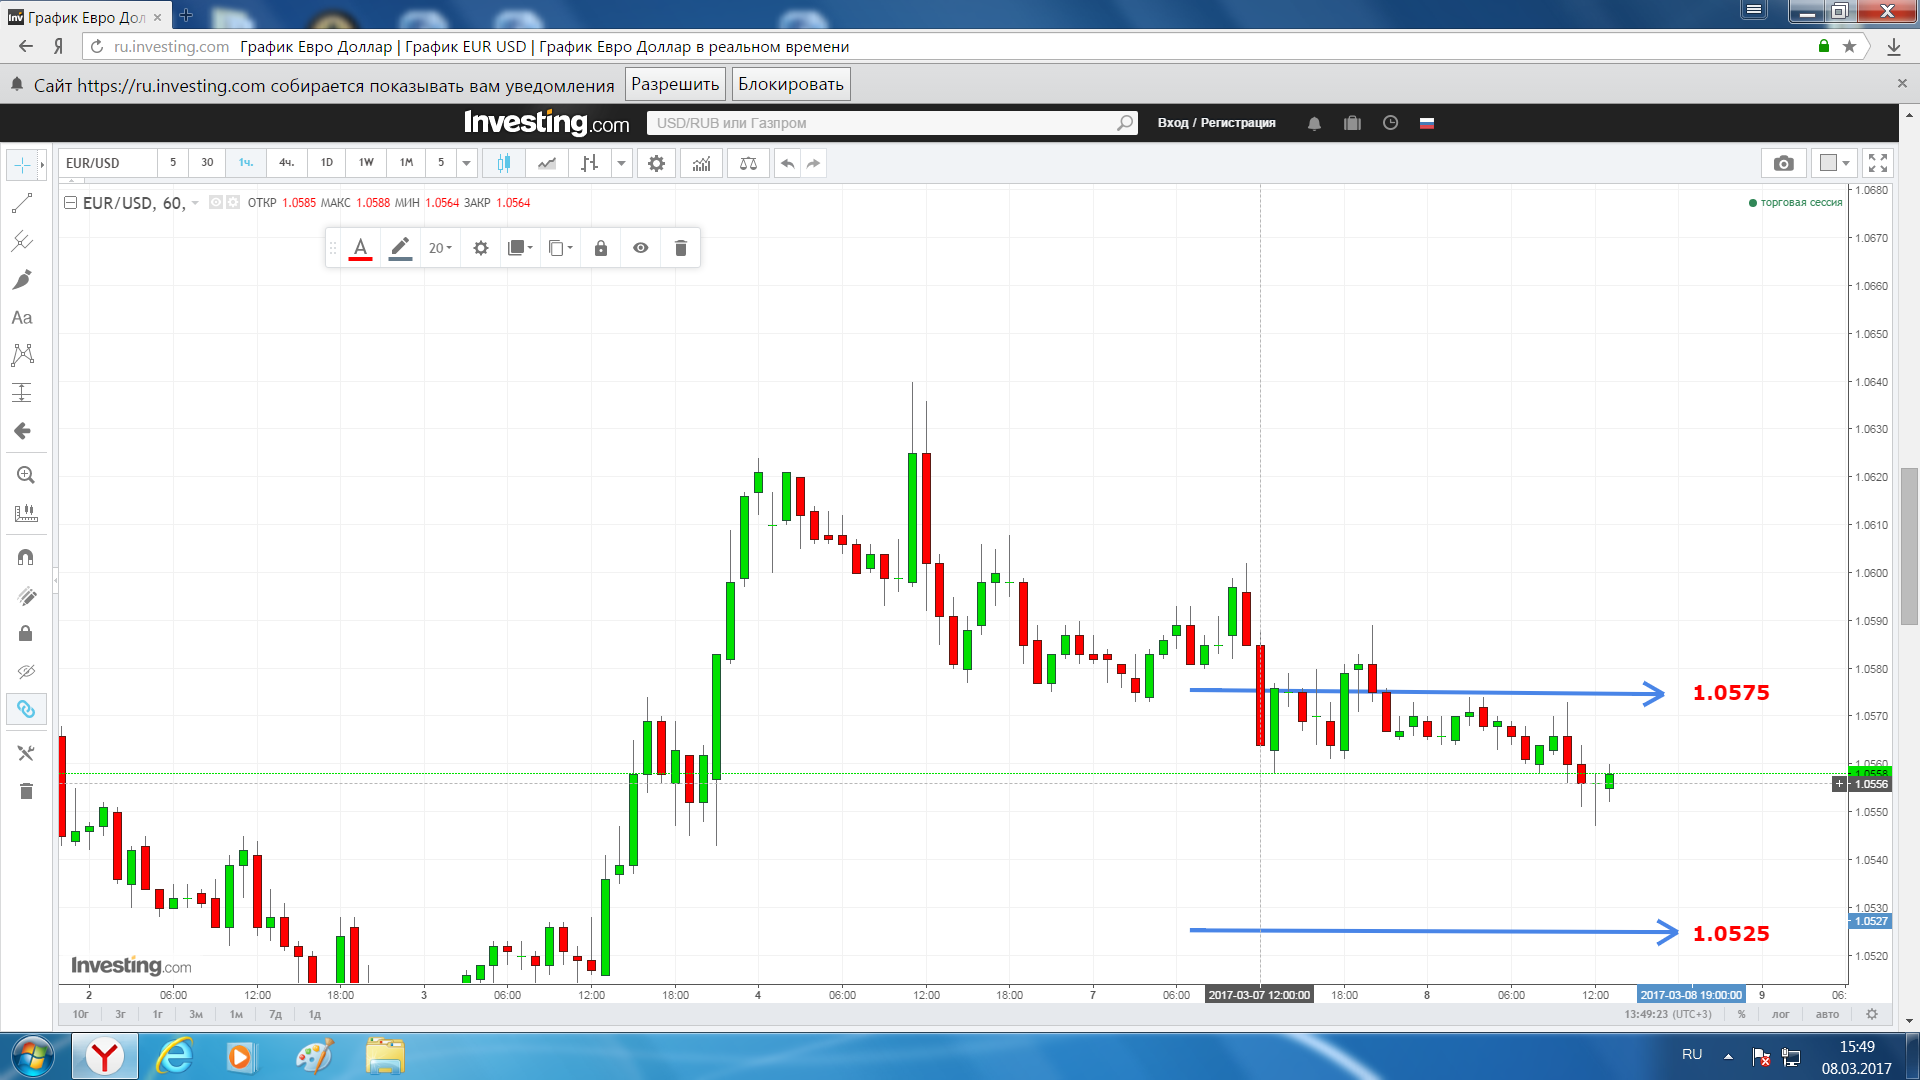Viewport: 1920px width, 1080px height.
Task: Delete selected drawing with trash icon
Action: point(681,248)
